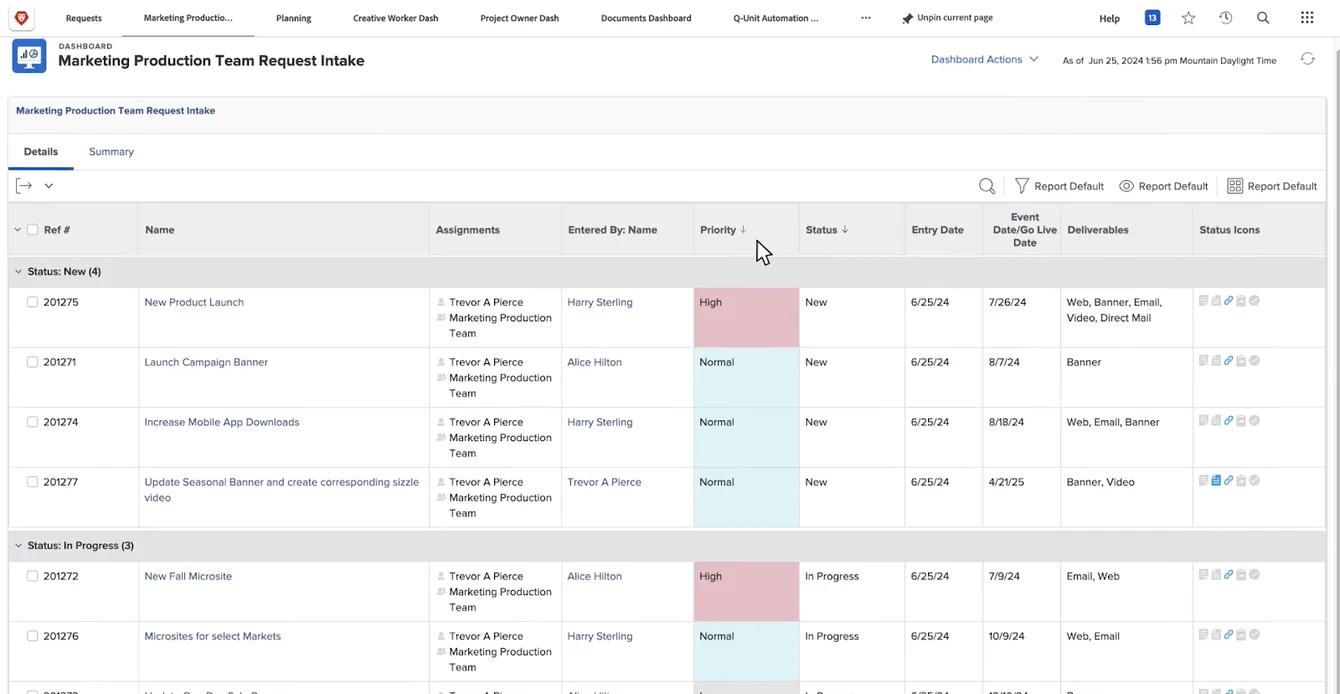The height and width of the screenshot is (694, 1340).
Task: Open the global search magnifier in top bar
Action: [1263, 18]
